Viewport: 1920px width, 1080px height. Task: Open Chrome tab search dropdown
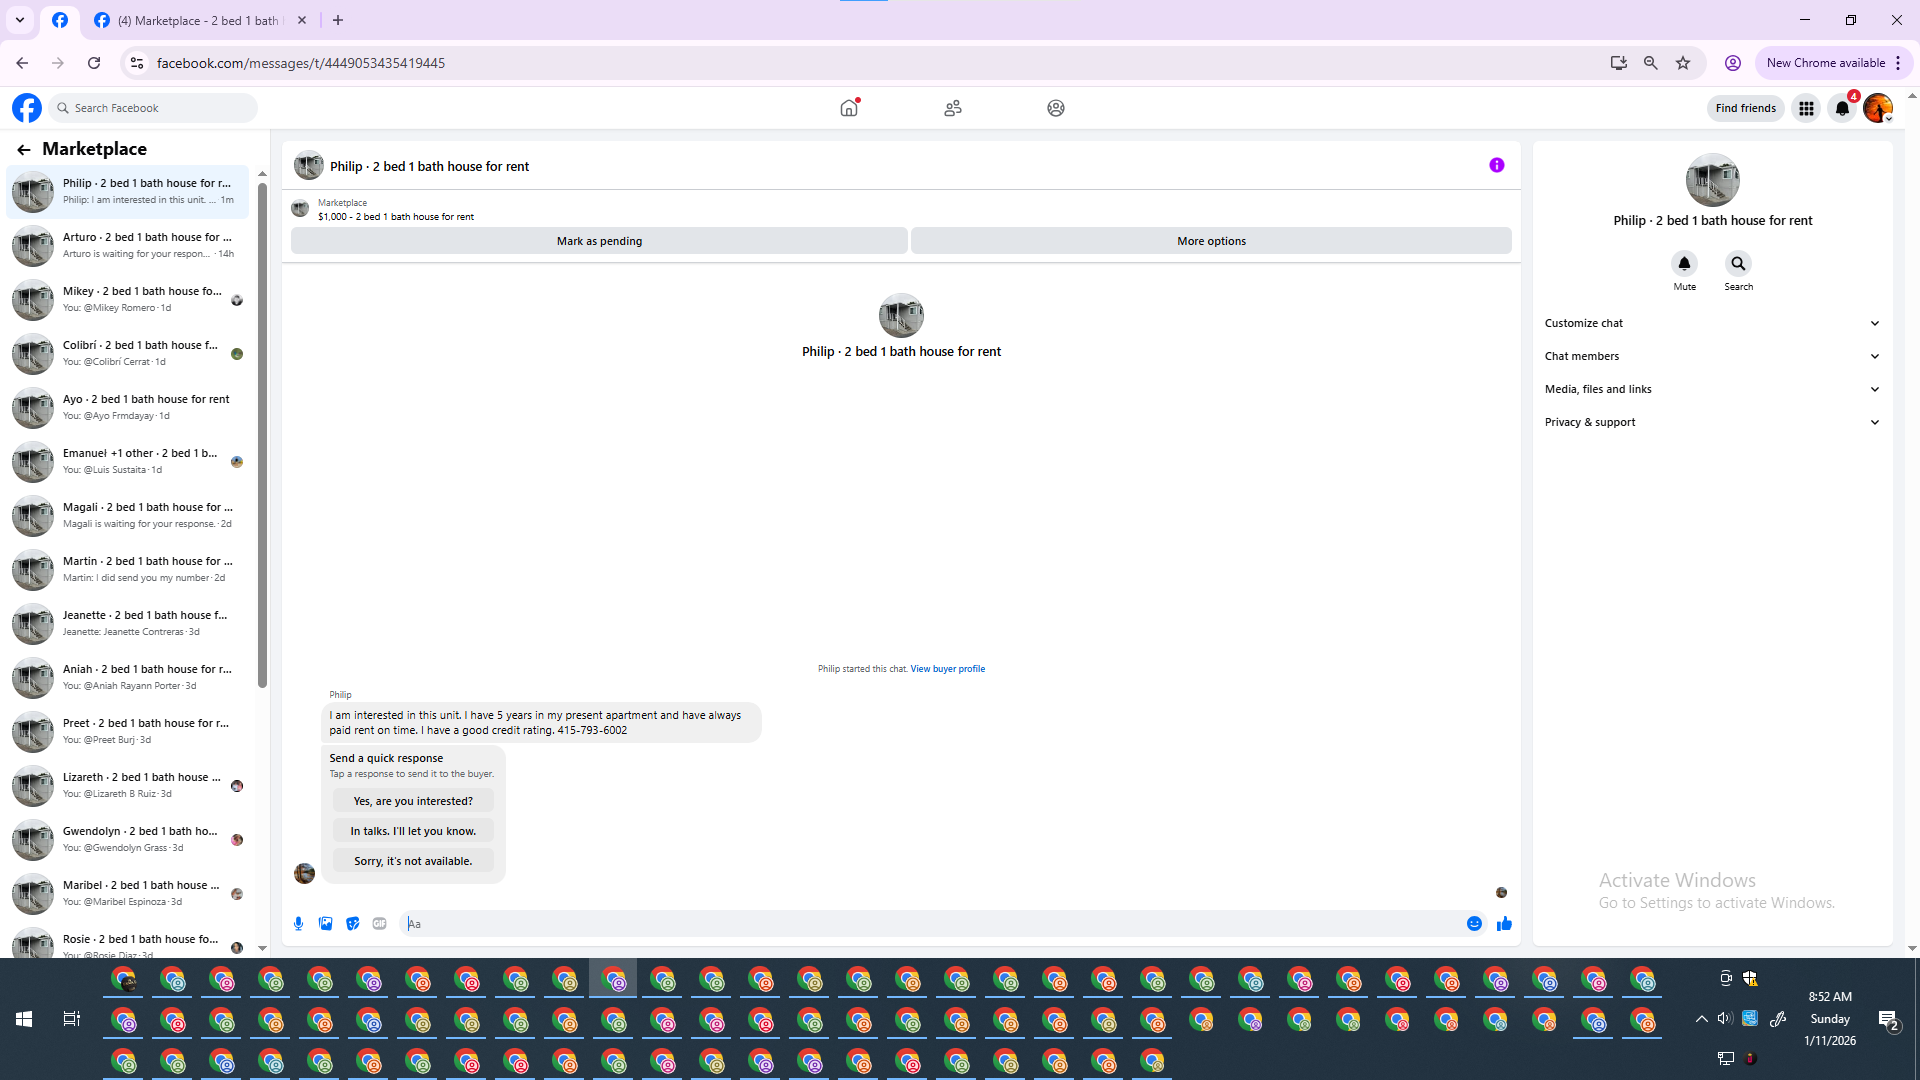[x=20, y=20]
